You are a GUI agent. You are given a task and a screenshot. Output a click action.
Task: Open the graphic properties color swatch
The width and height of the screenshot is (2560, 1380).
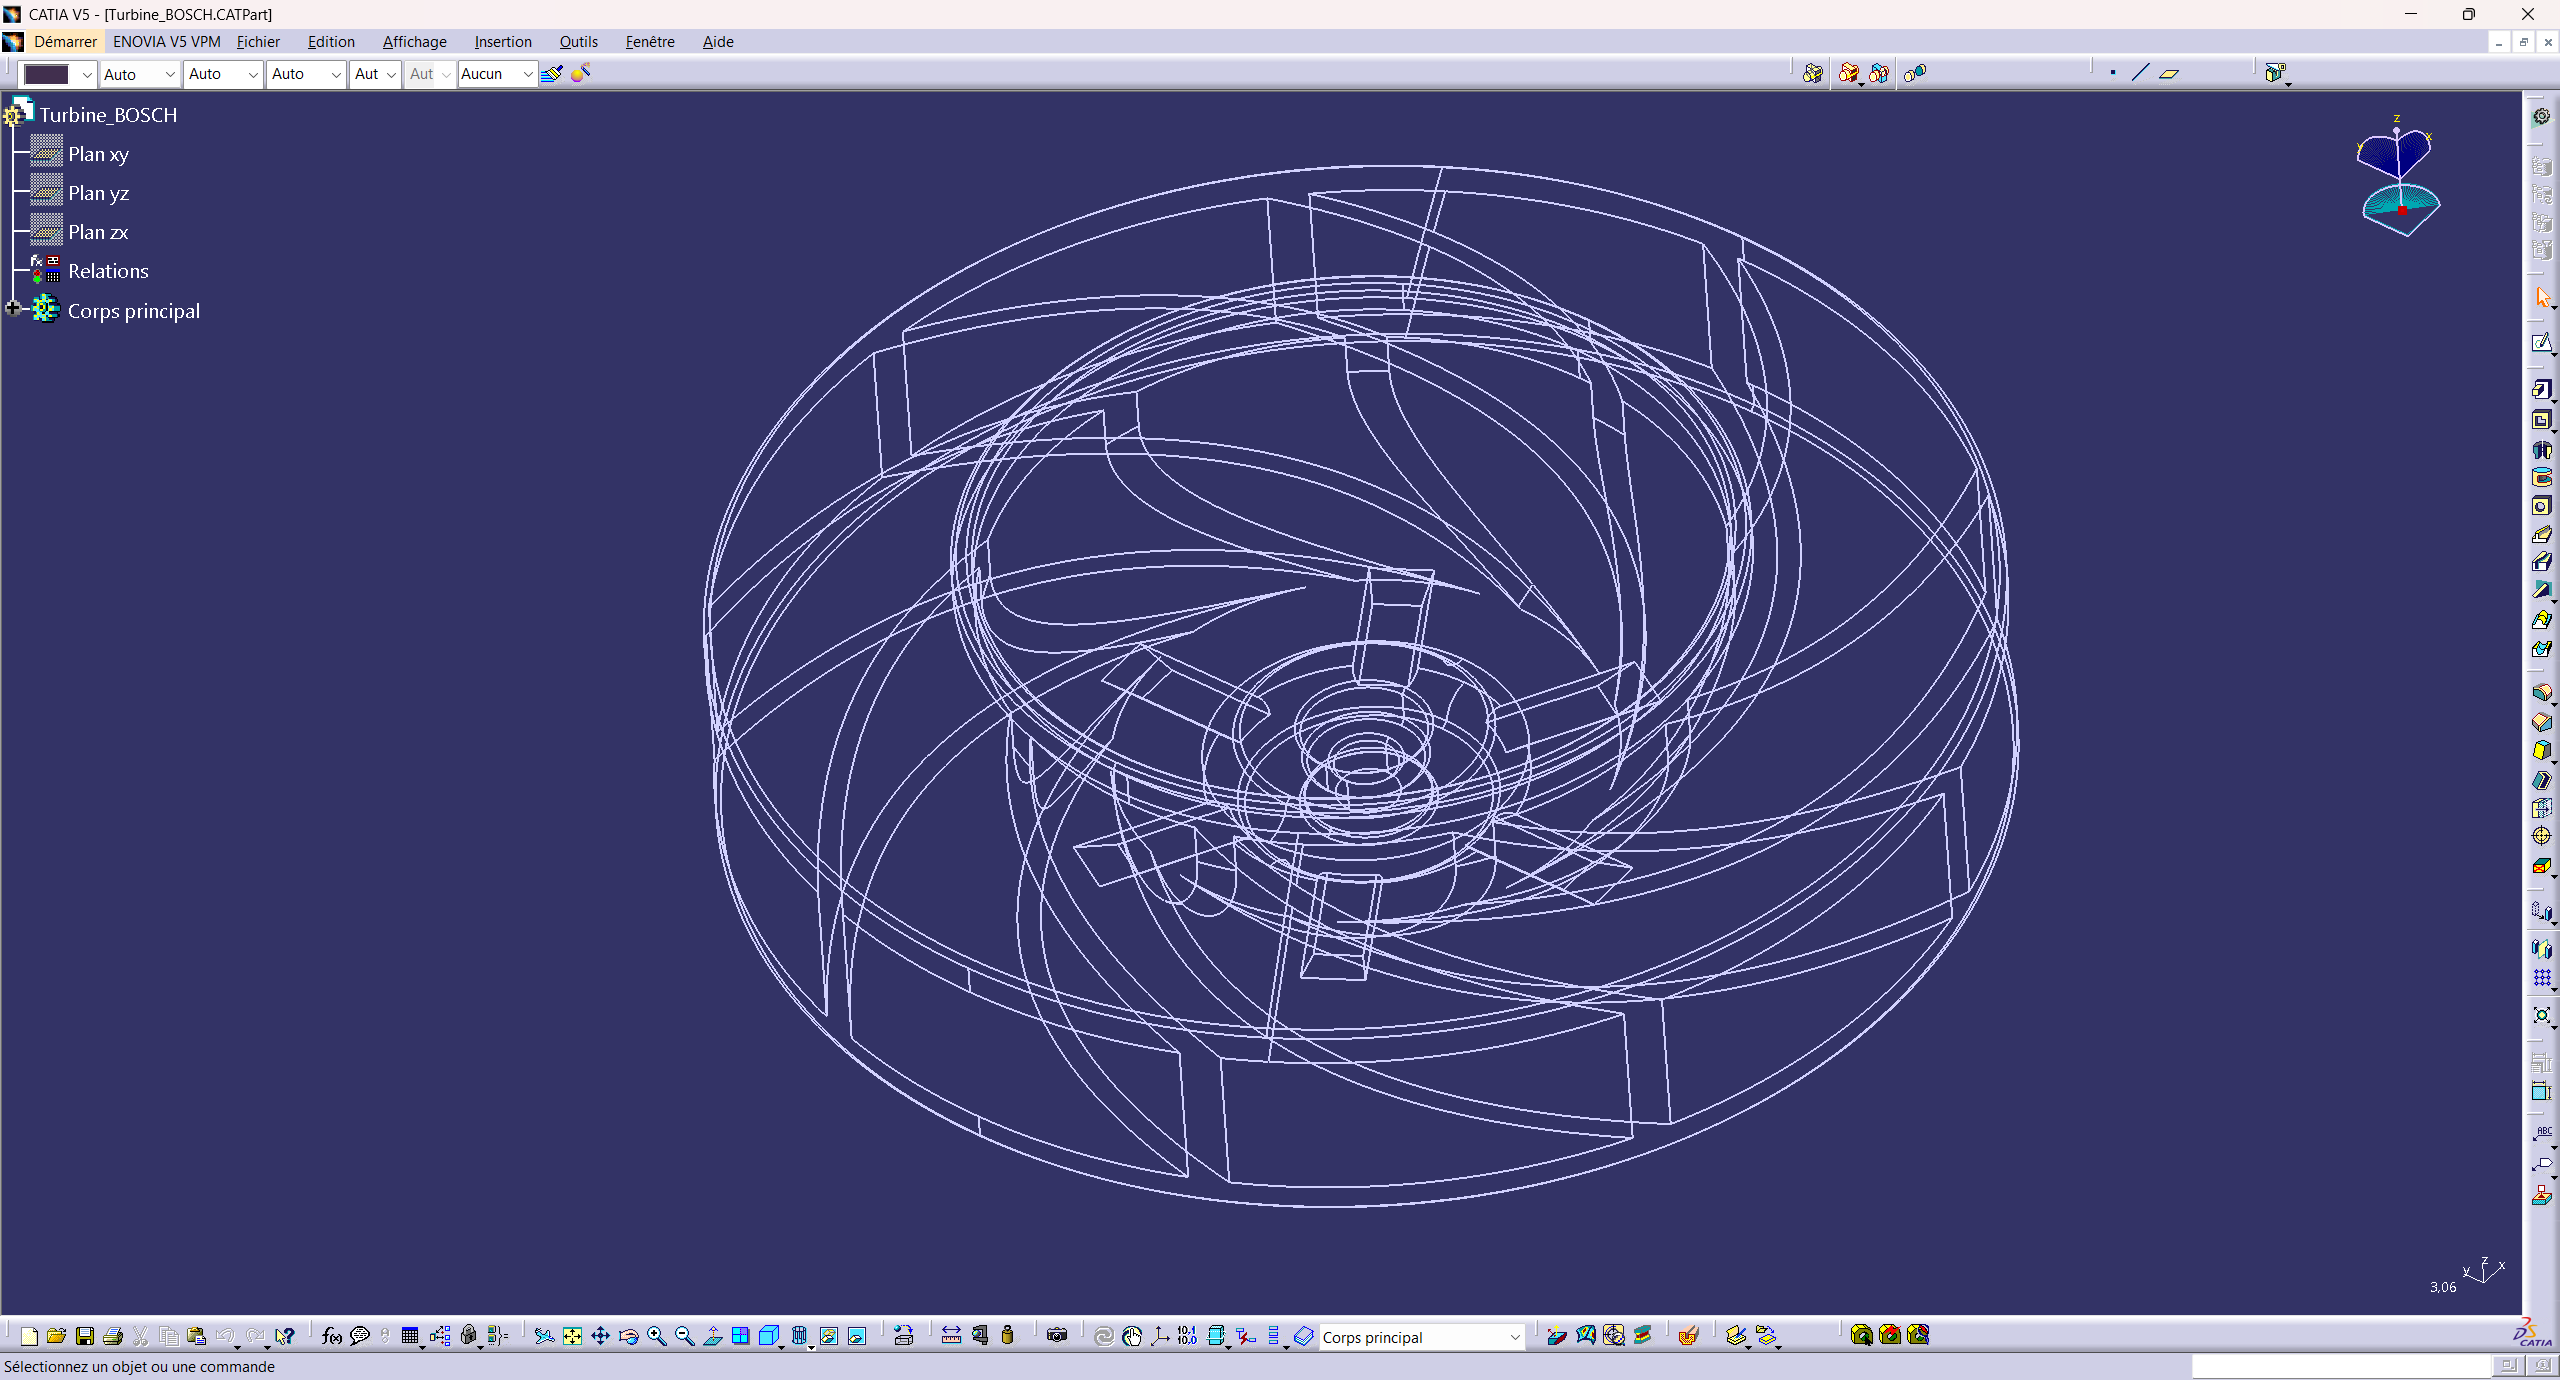(x=47, y=74)
